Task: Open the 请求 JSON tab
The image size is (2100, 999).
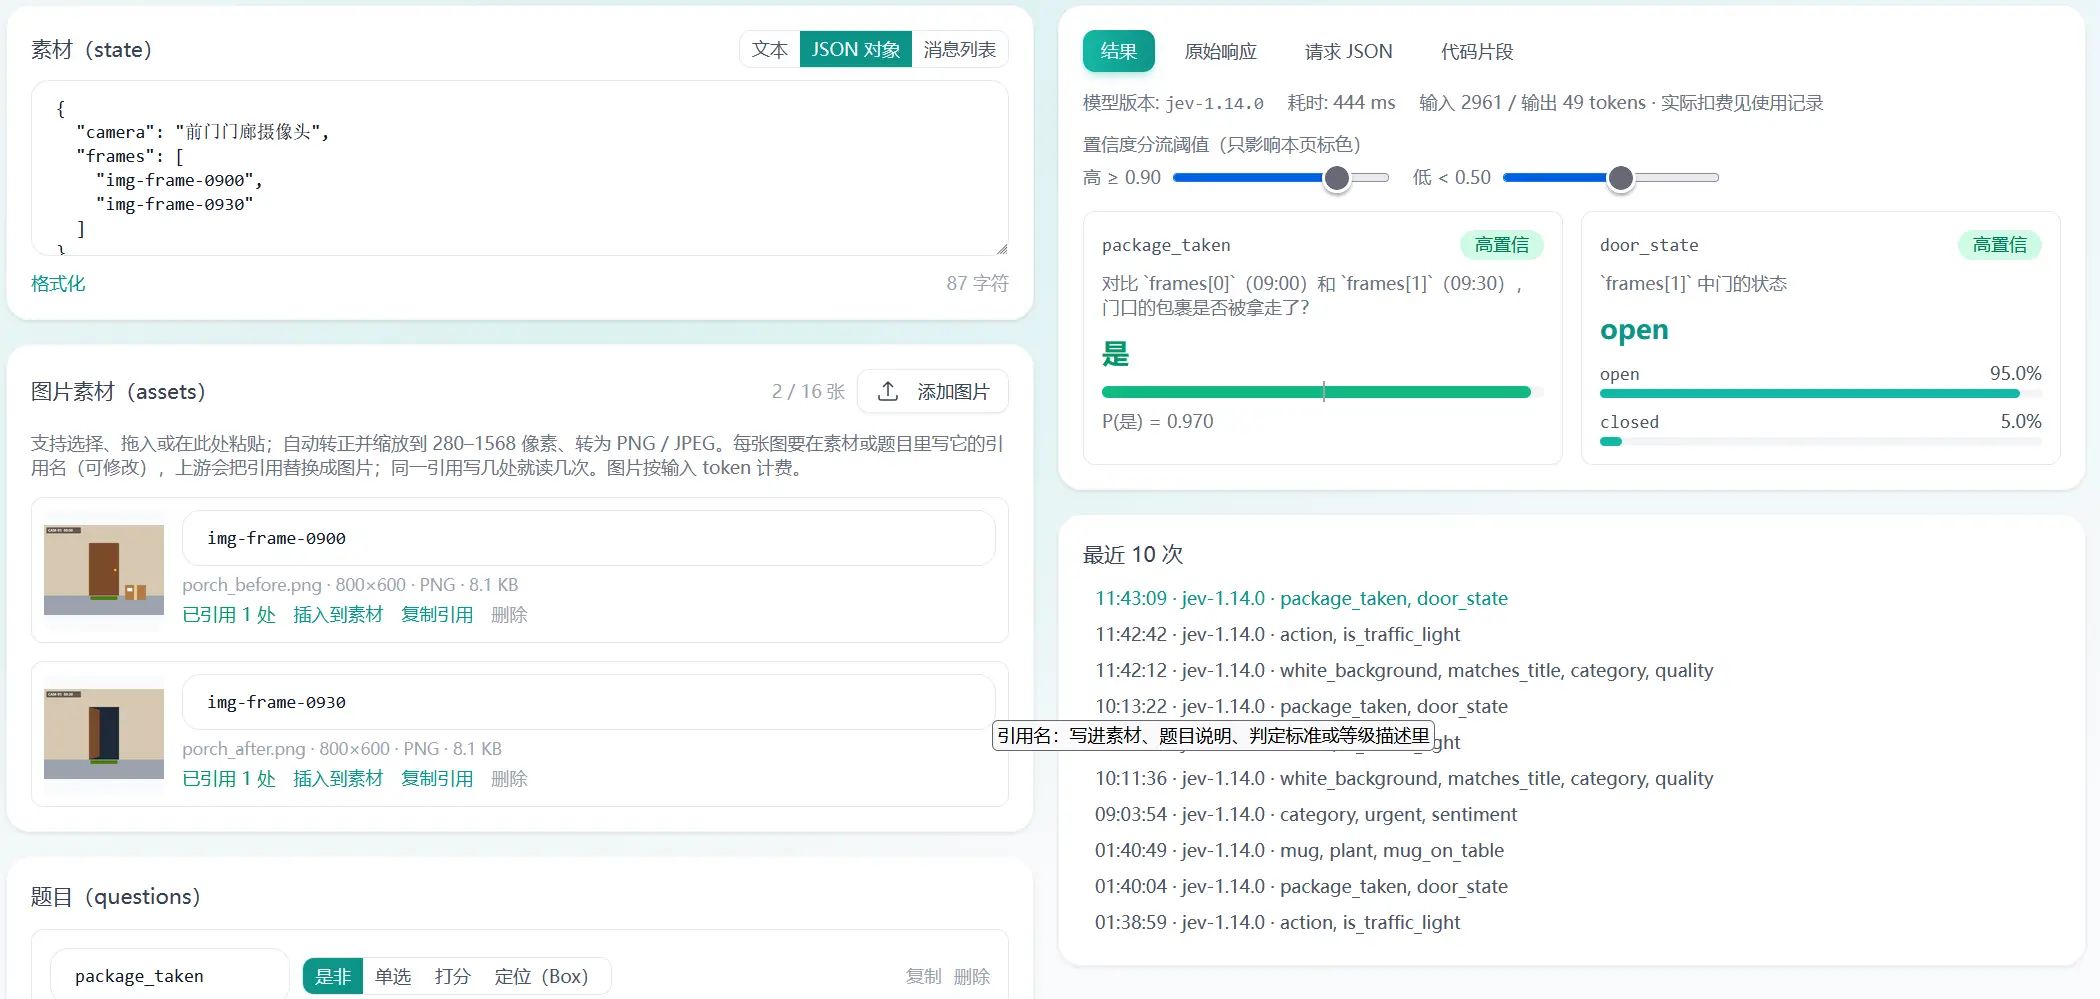Action: pyautogui.click(x=1349, y=51)
